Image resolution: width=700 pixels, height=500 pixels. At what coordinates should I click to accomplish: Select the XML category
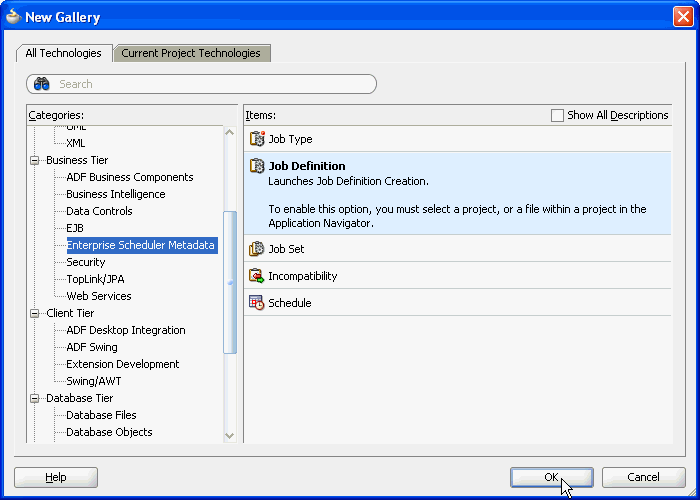point(75,143)
